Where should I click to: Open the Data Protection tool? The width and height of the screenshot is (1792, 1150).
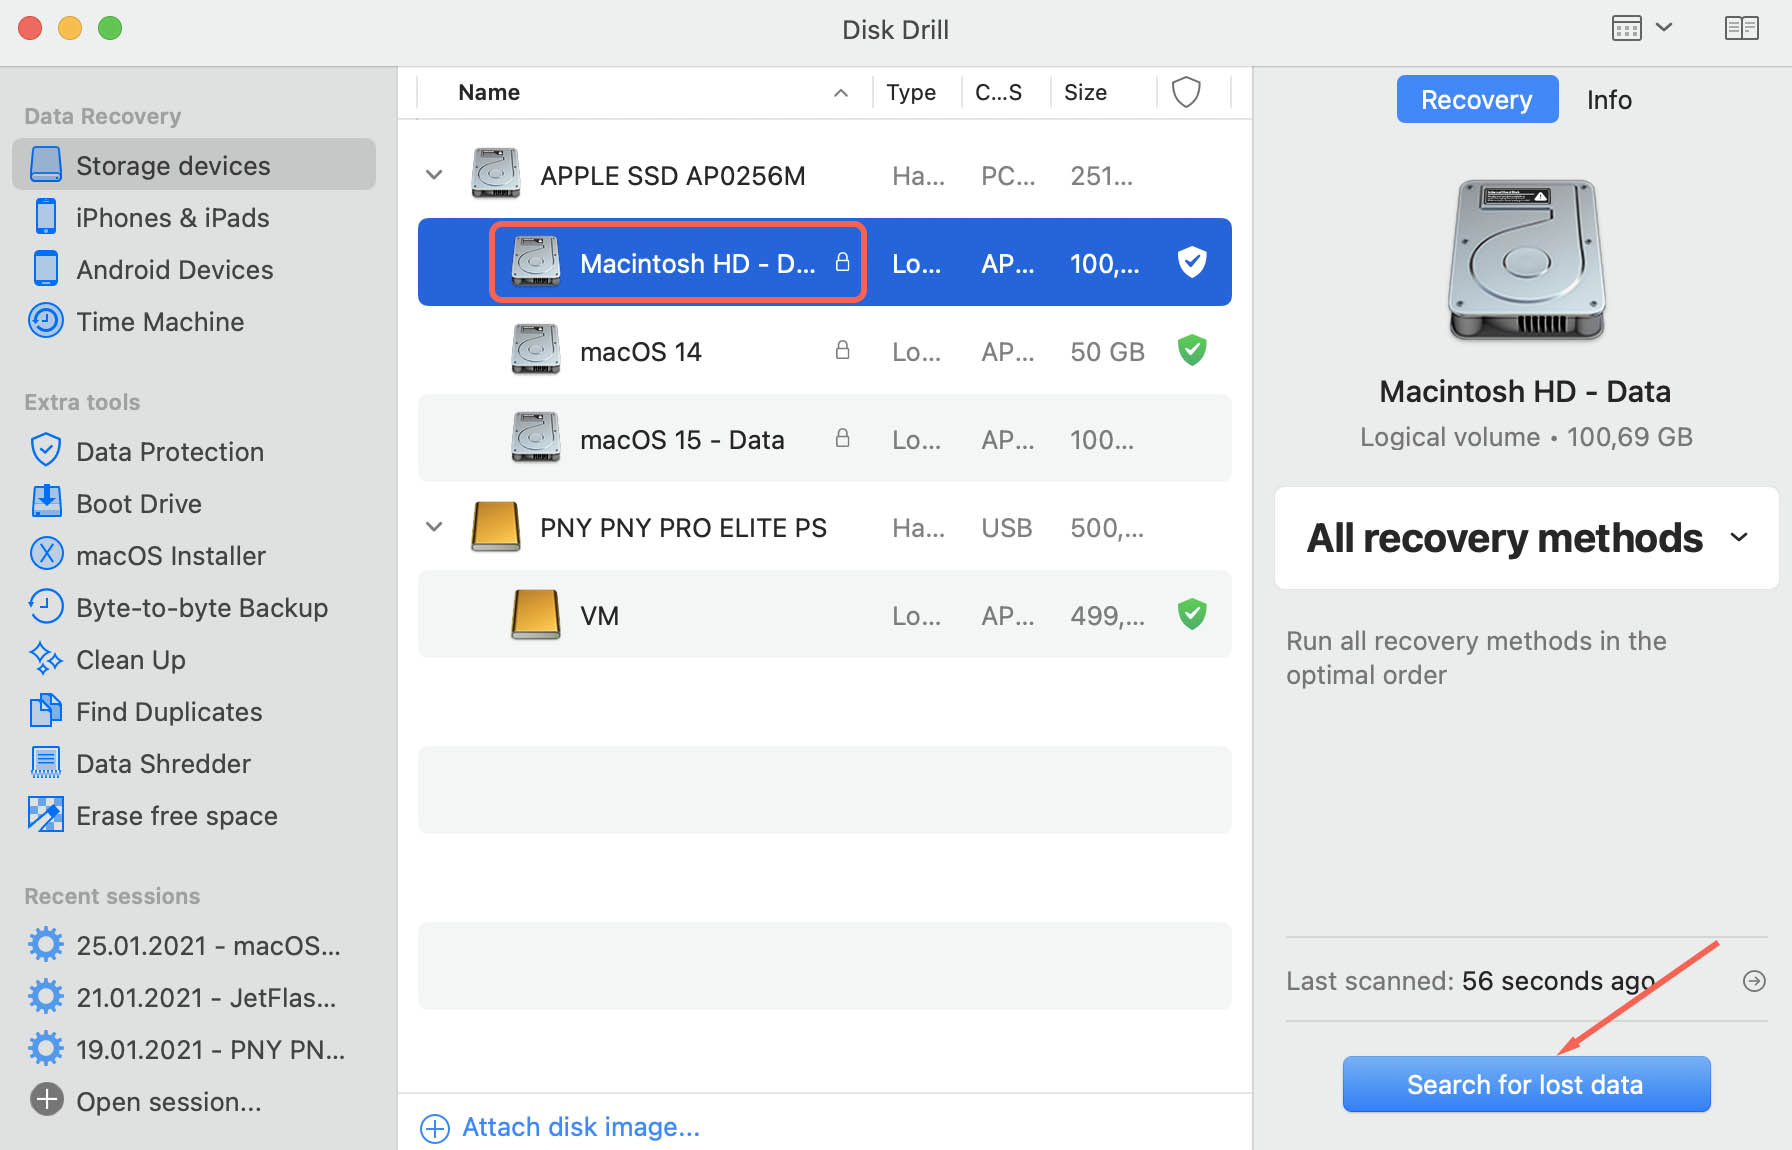(x=170, y=451)
